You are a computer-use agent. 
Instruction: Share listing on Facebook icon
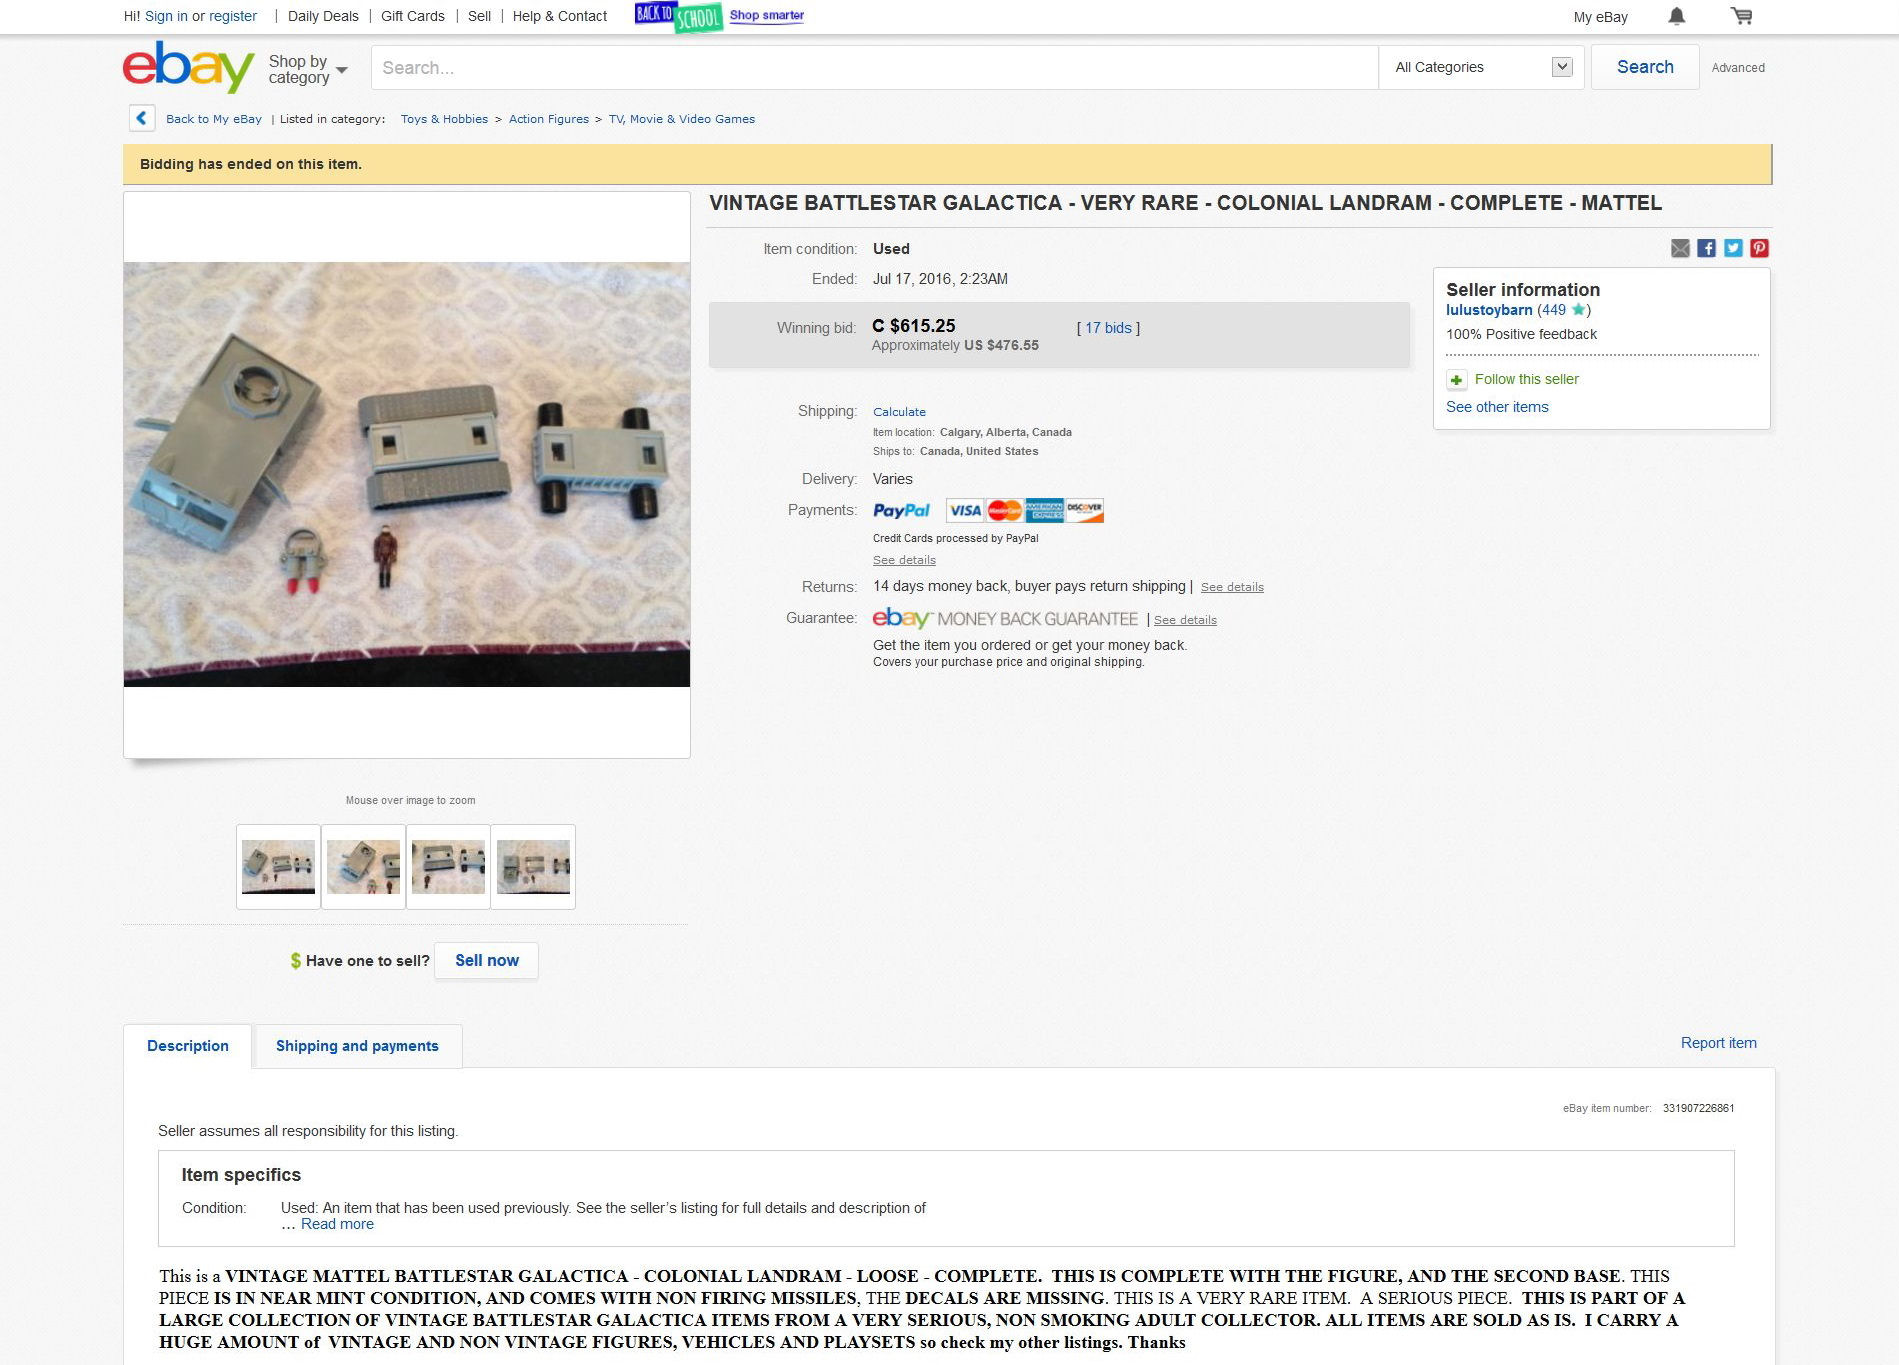[1707, 248]
